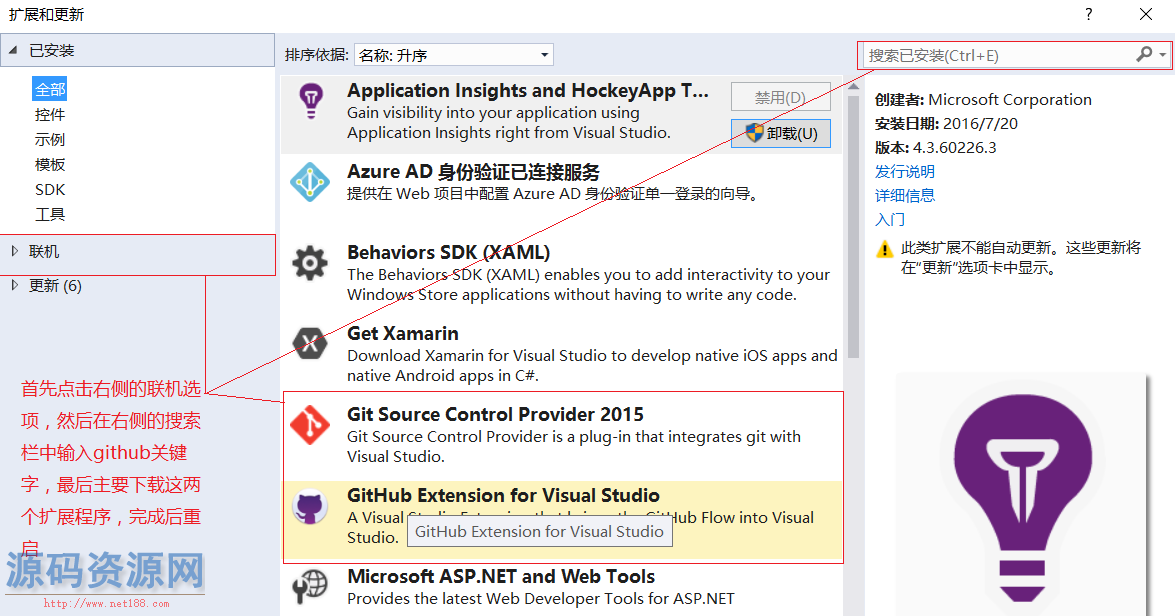The height and width of the screenshot is (616, 1175).
Task: Click the Get Xamarin hexagon icon
Action: click(310, 344)
